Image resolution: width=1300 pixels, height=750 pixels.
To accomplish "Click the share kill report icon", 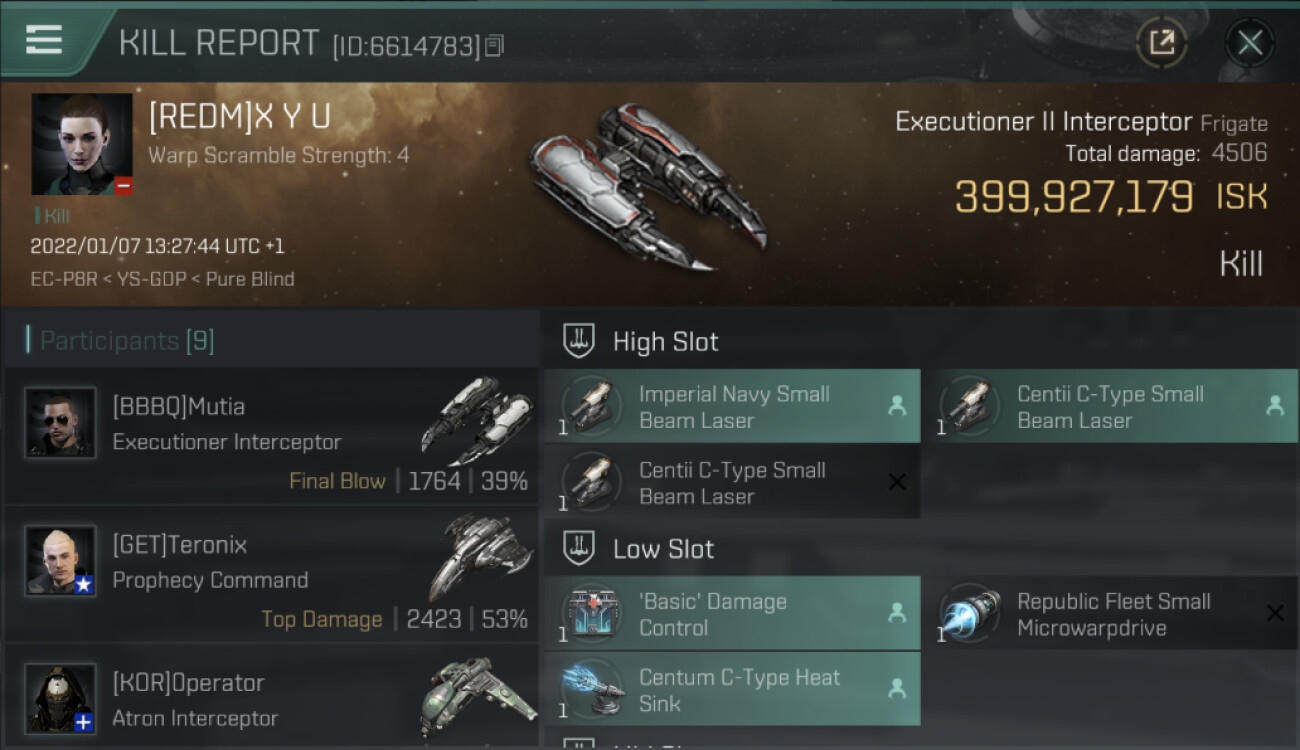I will coord(1161,42).
